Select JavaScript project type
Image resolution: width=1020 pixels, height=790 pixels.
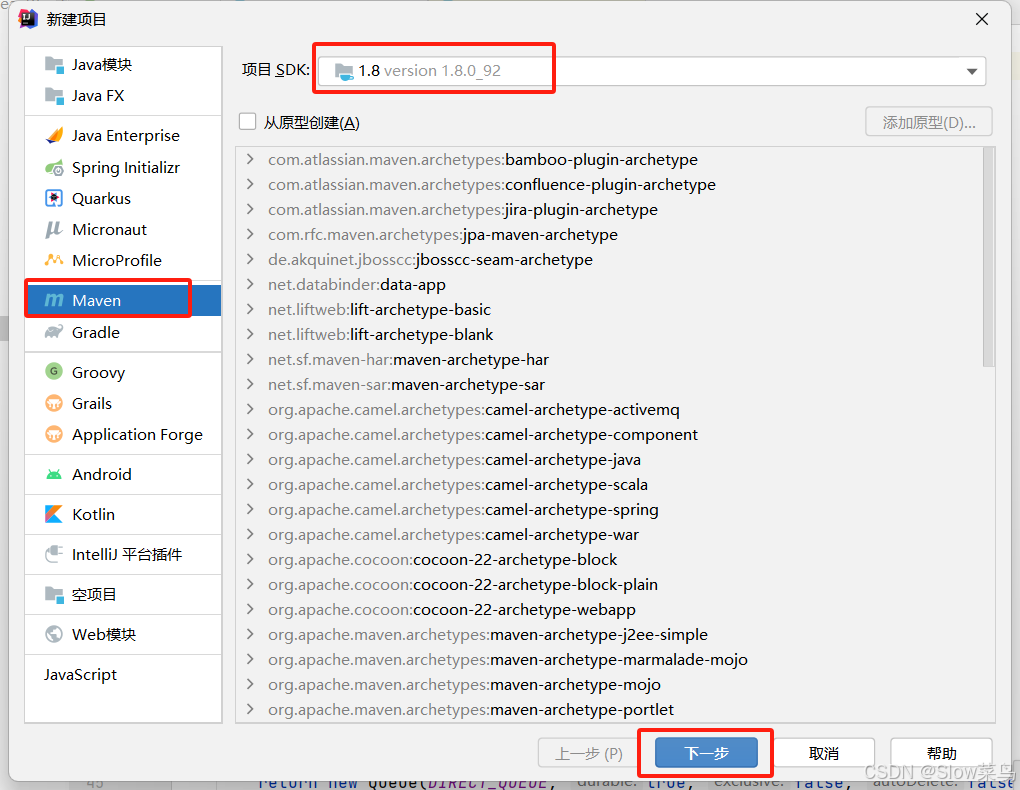(x=123, y=674)
